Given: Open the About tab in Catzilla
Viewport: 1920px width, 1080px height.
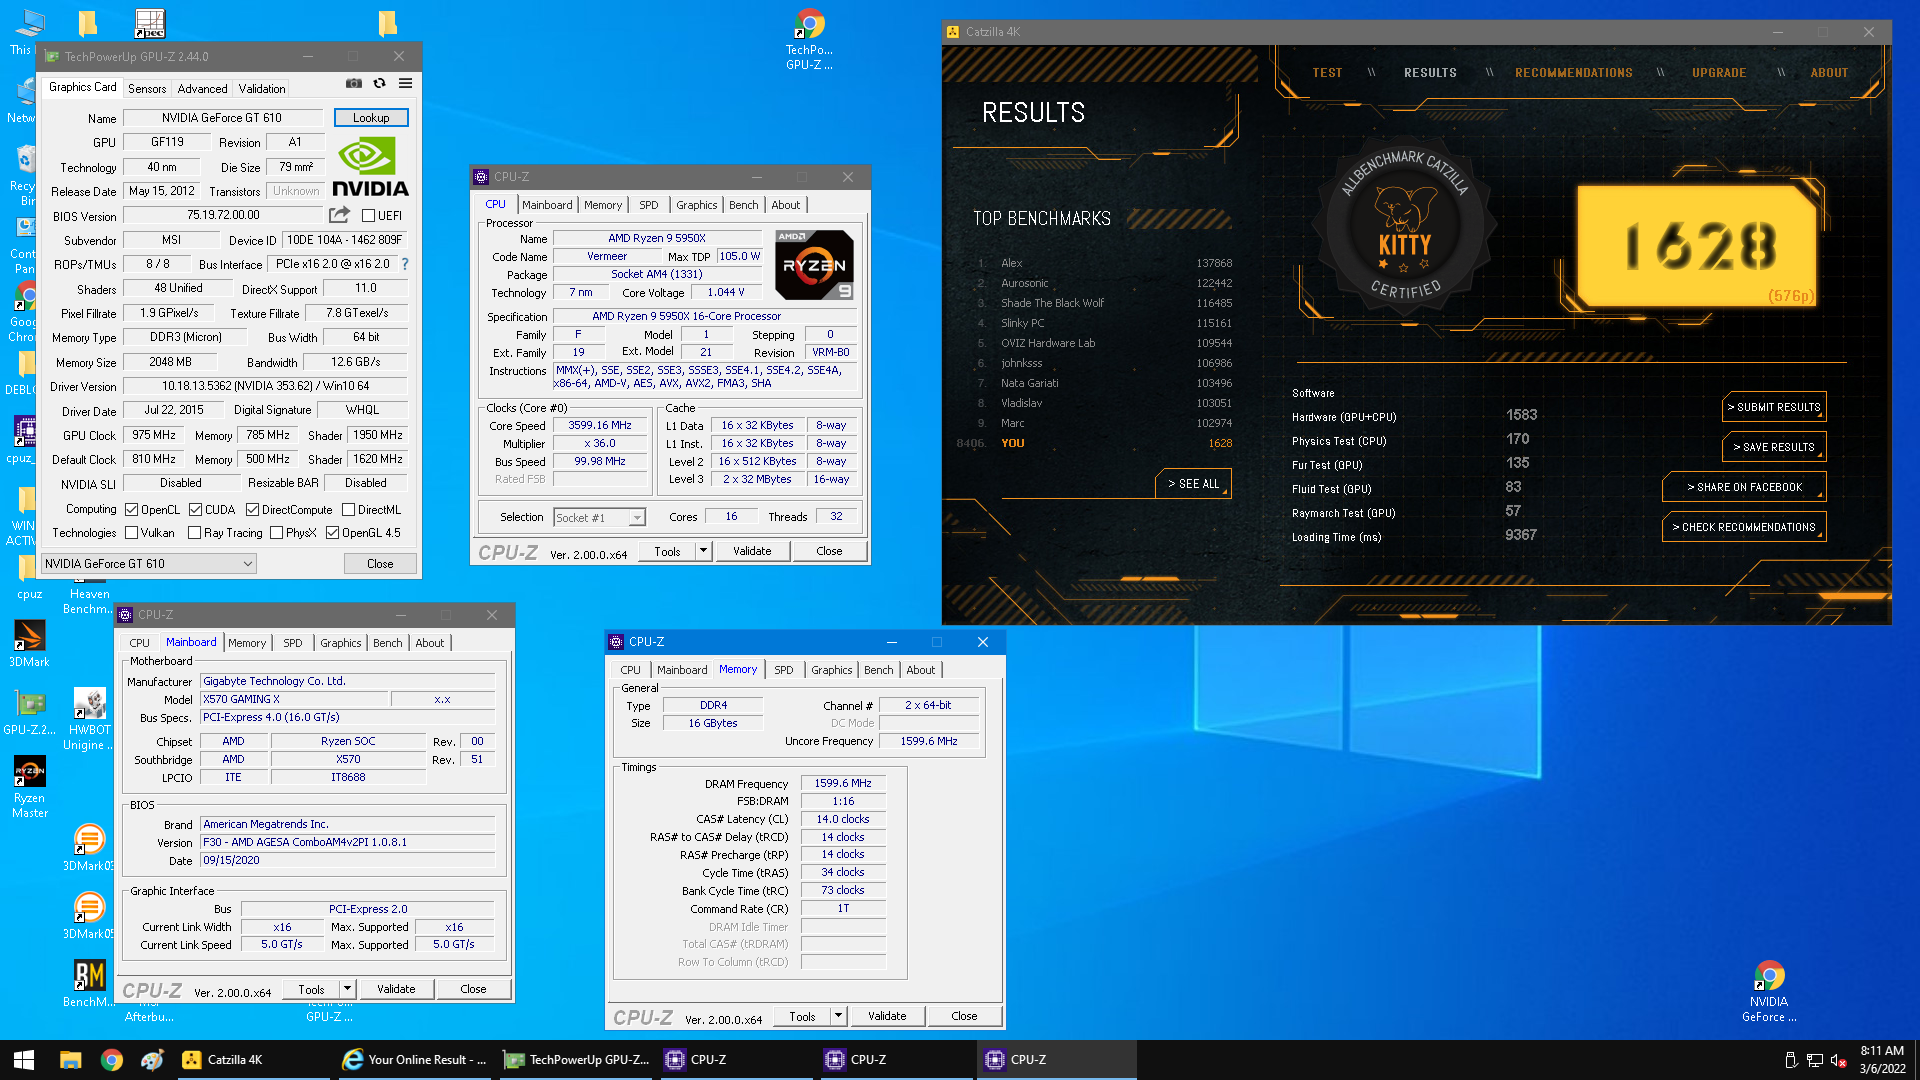Looking at the screenshot, I should pos(1829,73).
